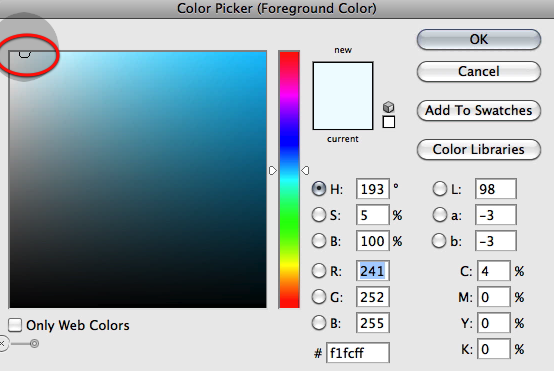554x371 pixels.
Task: Click the small web-safe white swatch
Action: click(x=389, y=122)
